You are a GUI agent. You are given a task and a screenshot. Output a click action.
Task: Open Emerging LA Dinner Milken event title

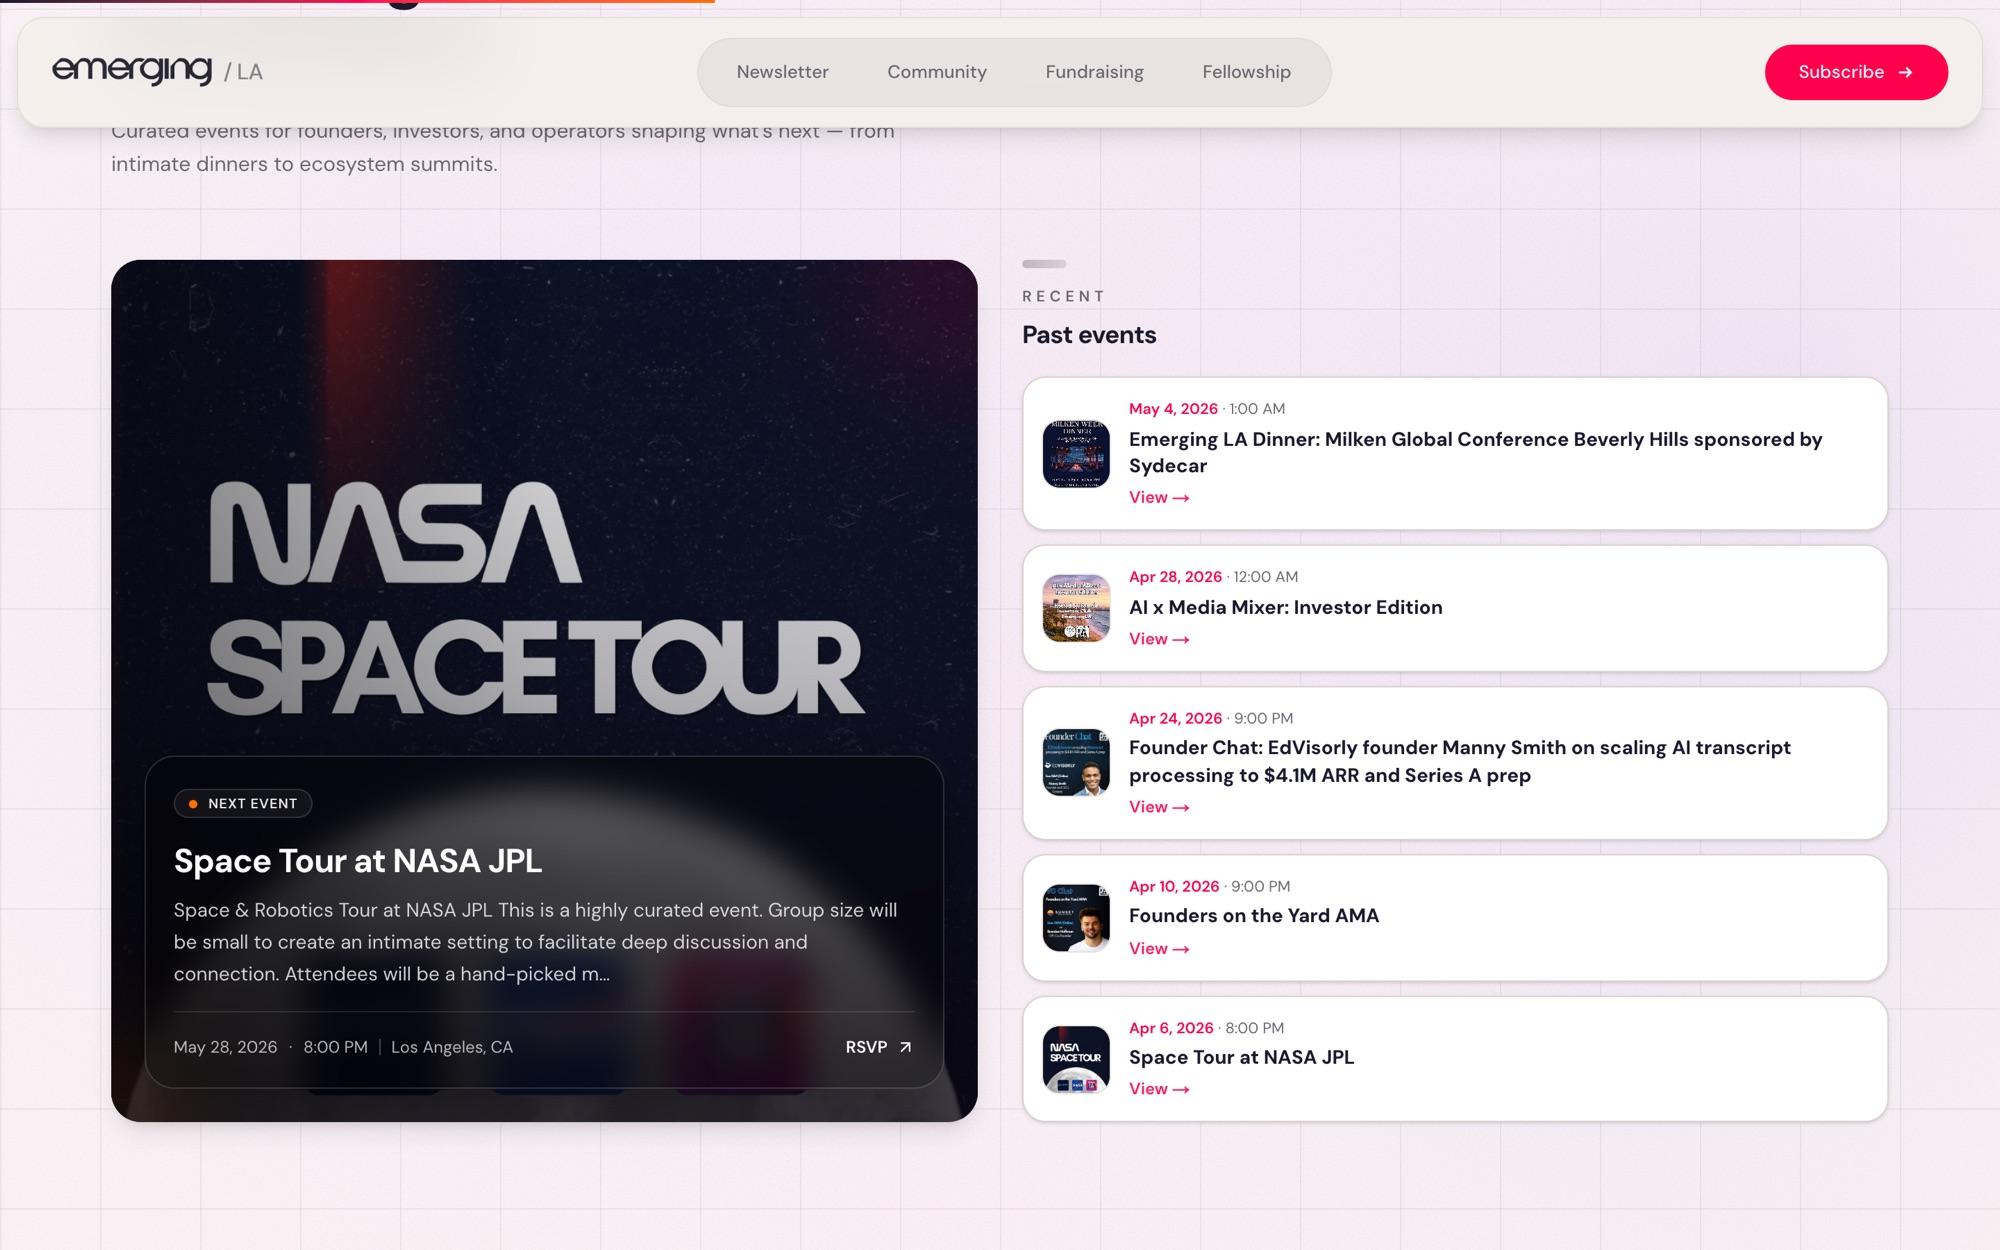pyautogui.click(x=1475, y=452)
